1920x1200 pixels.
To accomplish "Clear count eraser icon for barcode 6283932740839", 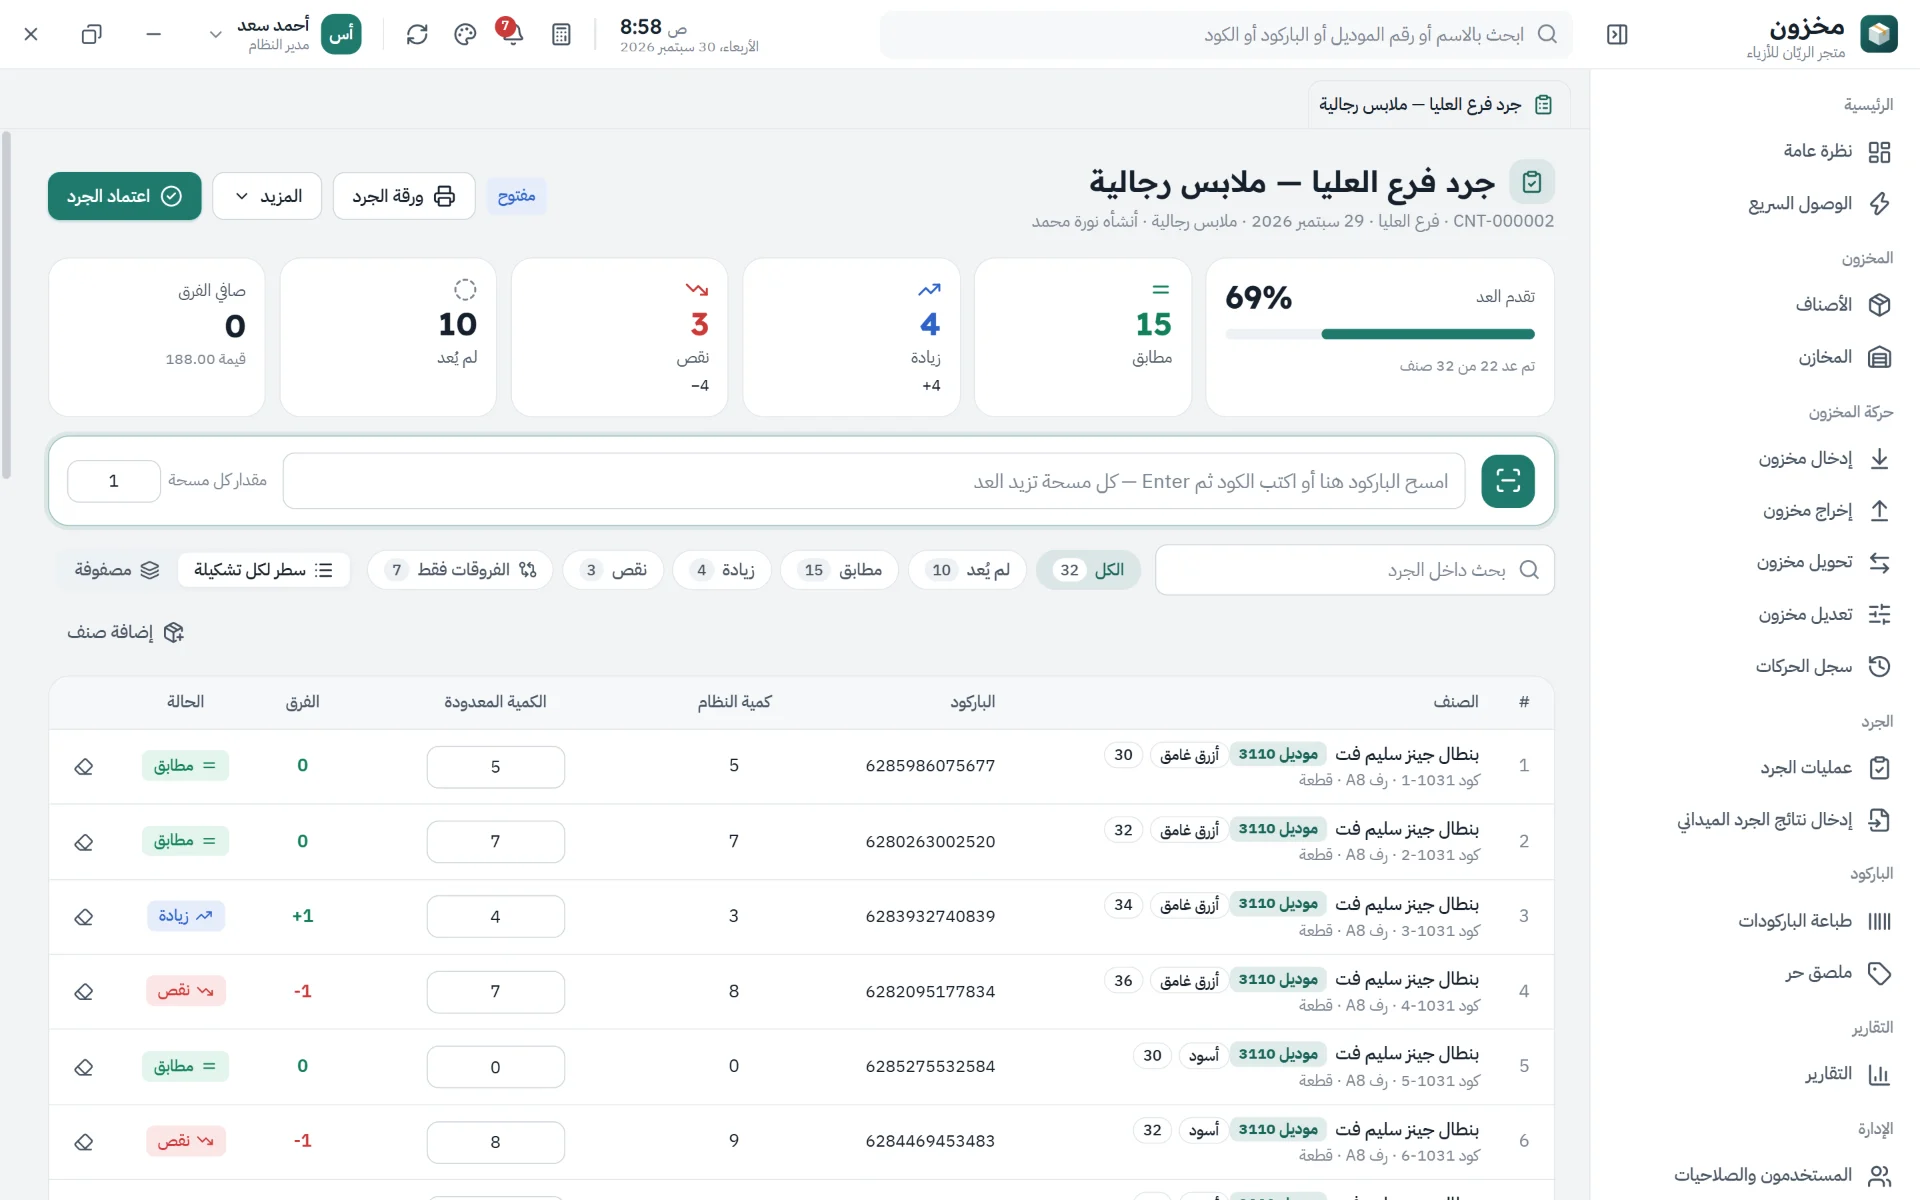I will 84,917.
